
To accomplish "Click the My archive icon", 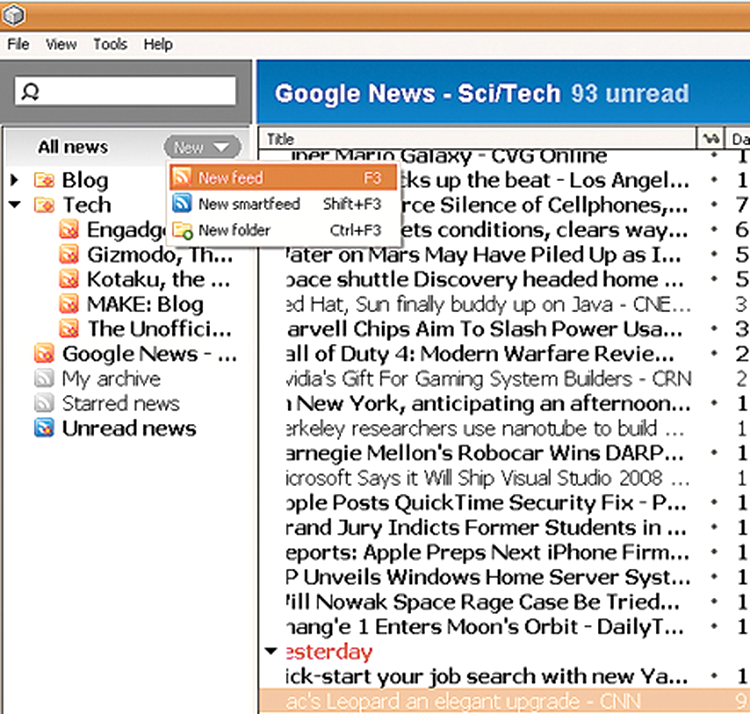I will click(x=44, y=379).
